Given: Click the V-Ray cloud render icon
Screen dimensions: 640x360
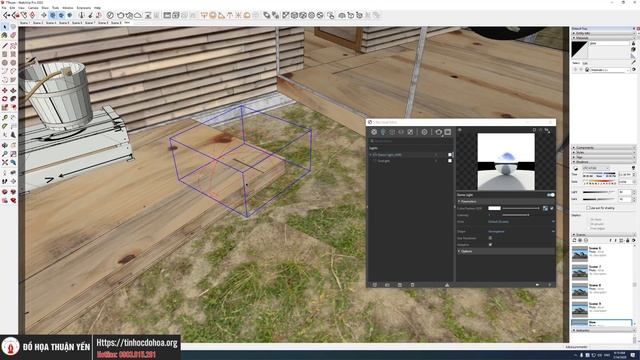Looking at the screenshot, I should coord(138,15).
